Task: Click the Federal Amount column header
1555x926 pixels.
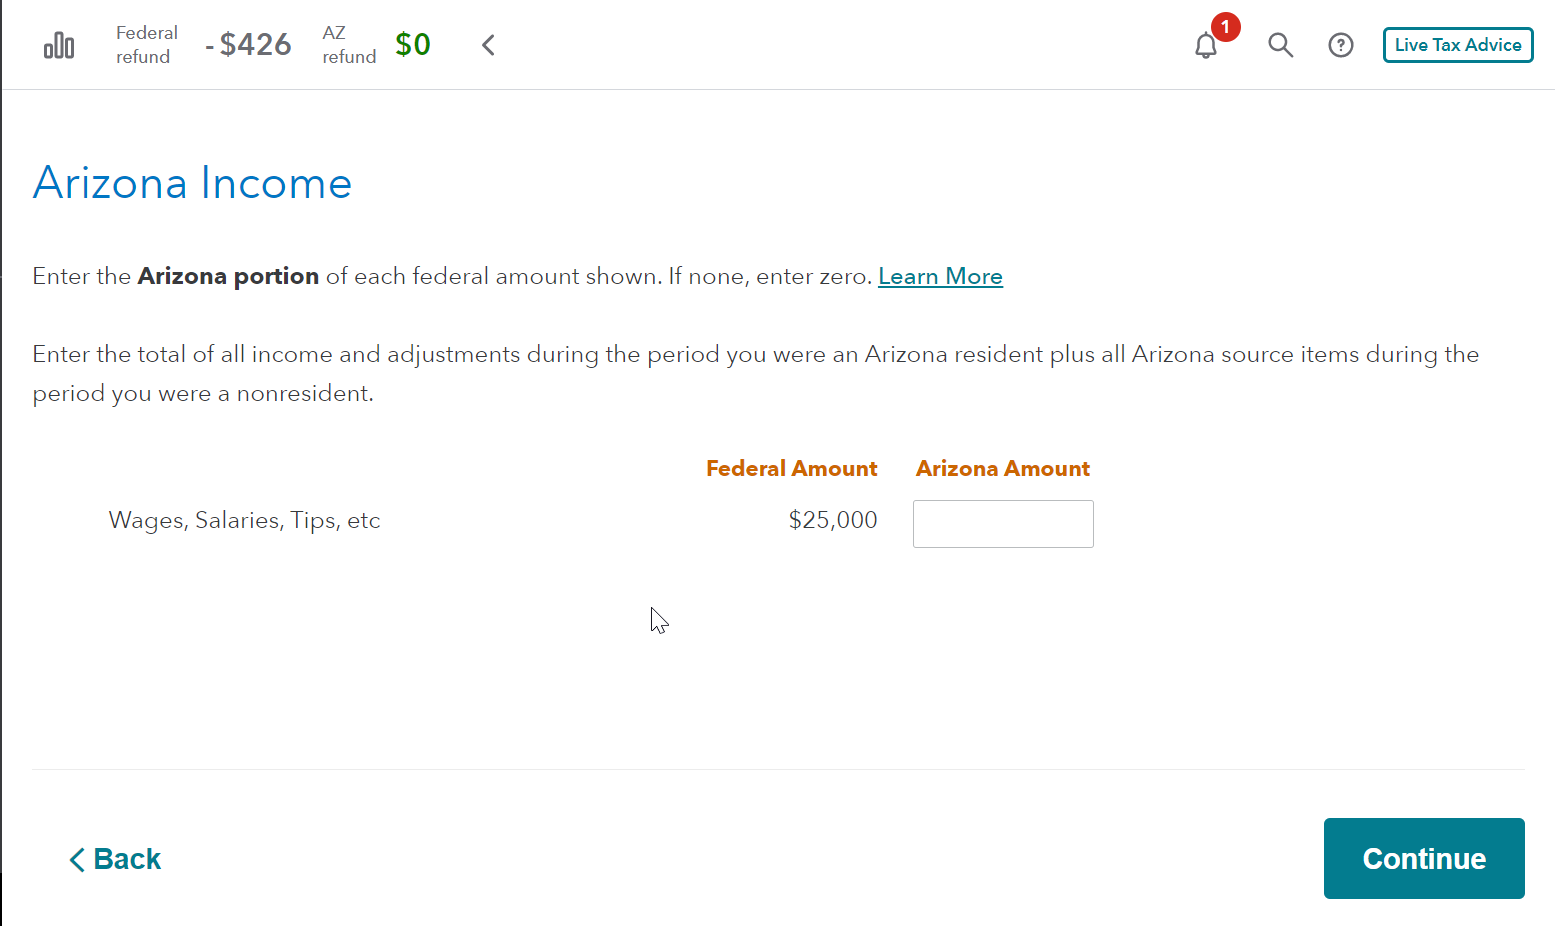Action: tap(791, 469)
